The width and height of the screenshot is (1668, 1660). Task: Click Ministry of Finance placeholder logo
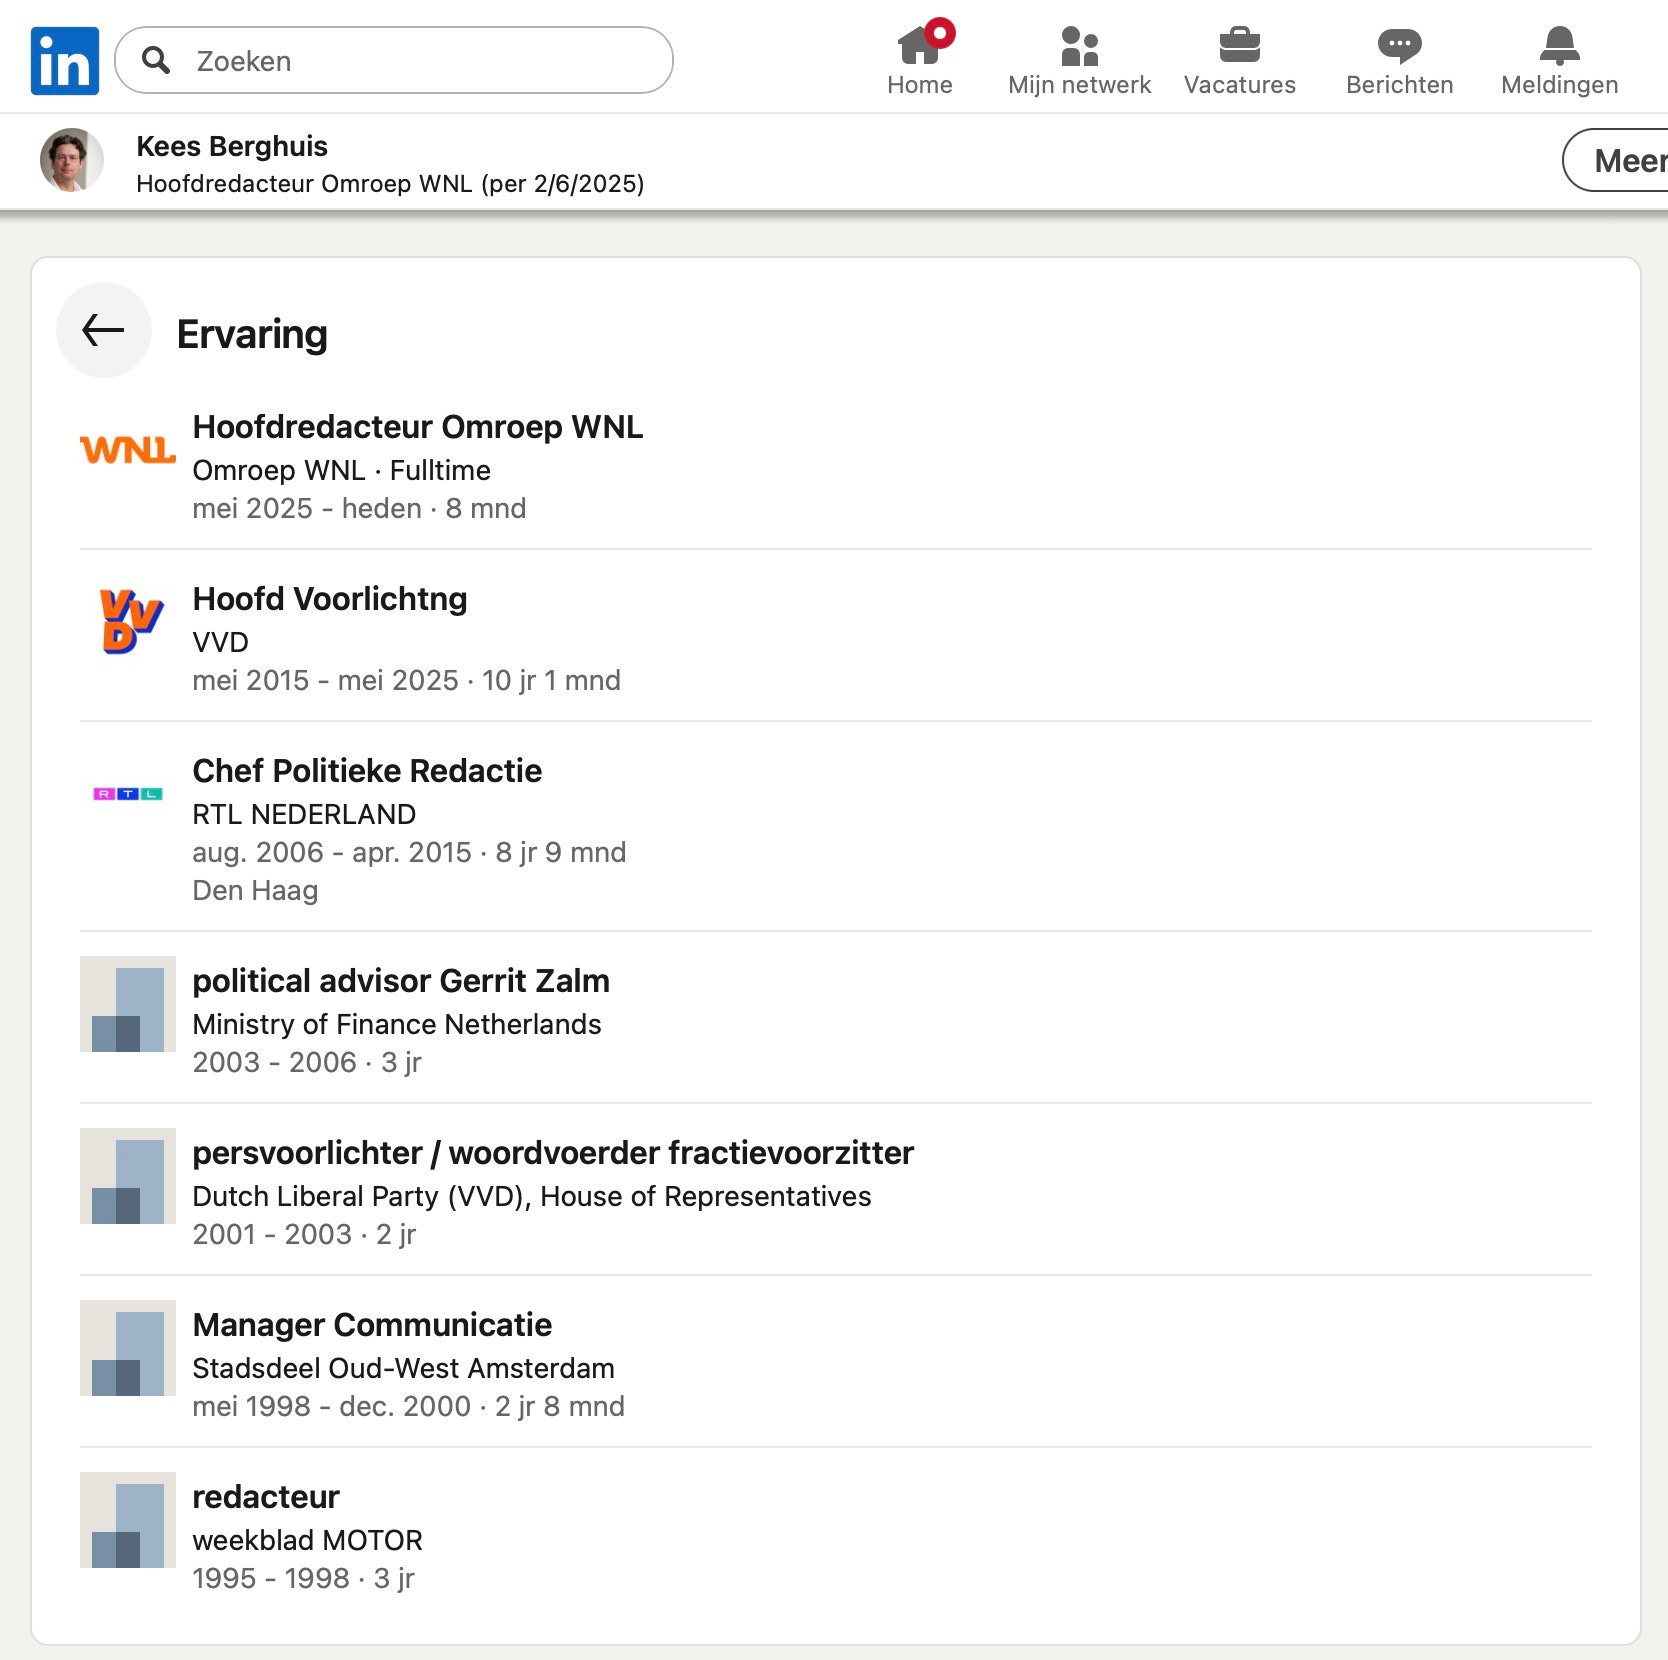128,1004
